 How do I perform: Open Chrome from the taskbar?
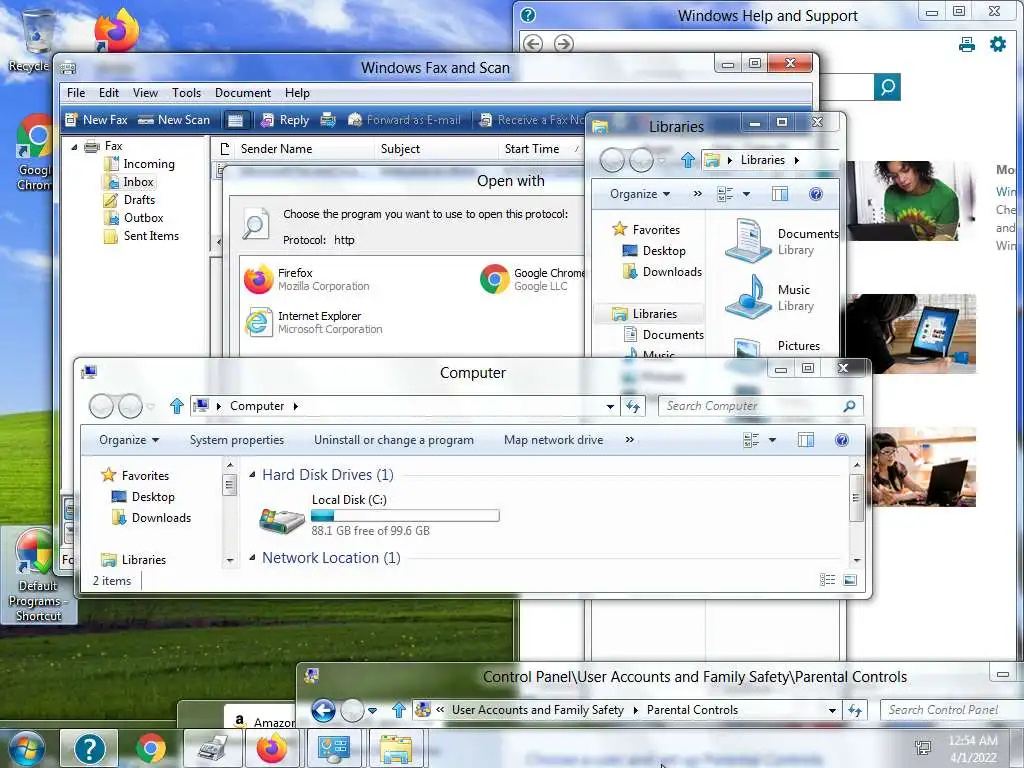click(151, 748)
